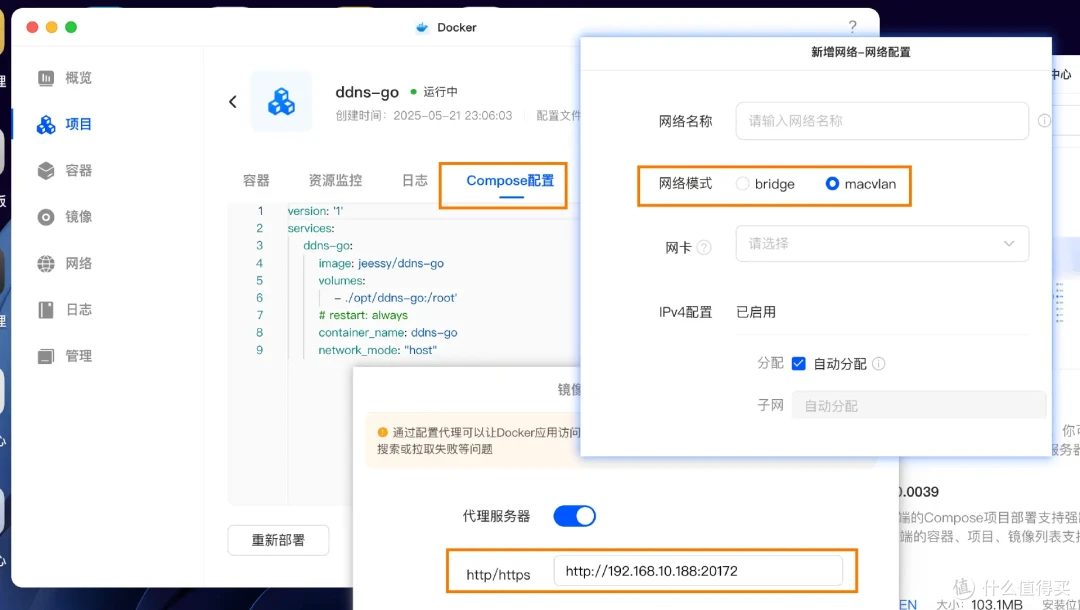Switch to the 日志 tab of ddns-go
Image resolution: width=1080 pixels, height=610 pixels.
click(x=415, y=180)
